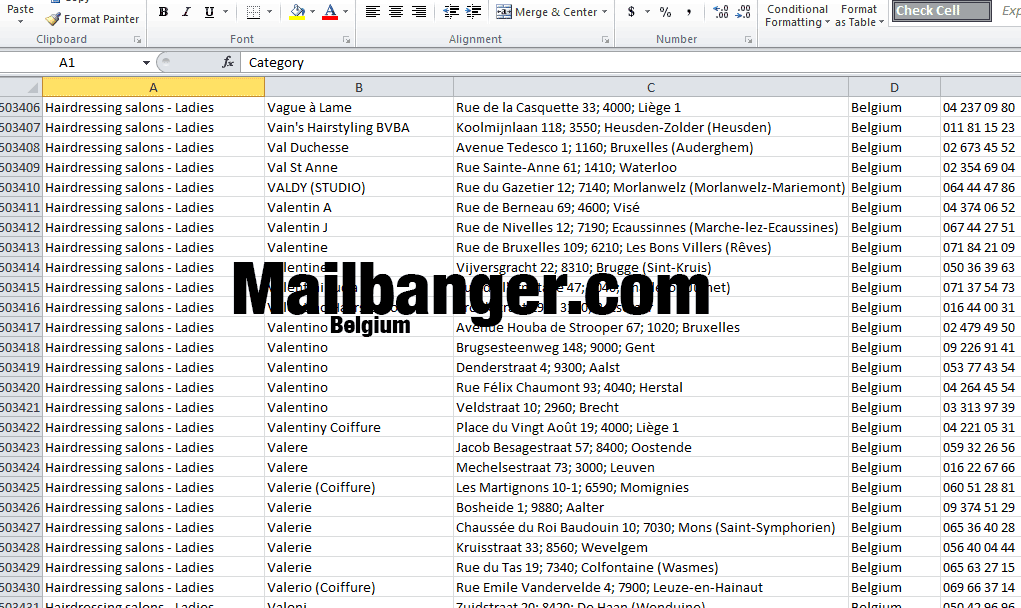Toggle Italic formatting
This screenshot has width=1021, height=608.
pyautogui.click(x=186, y=12)
